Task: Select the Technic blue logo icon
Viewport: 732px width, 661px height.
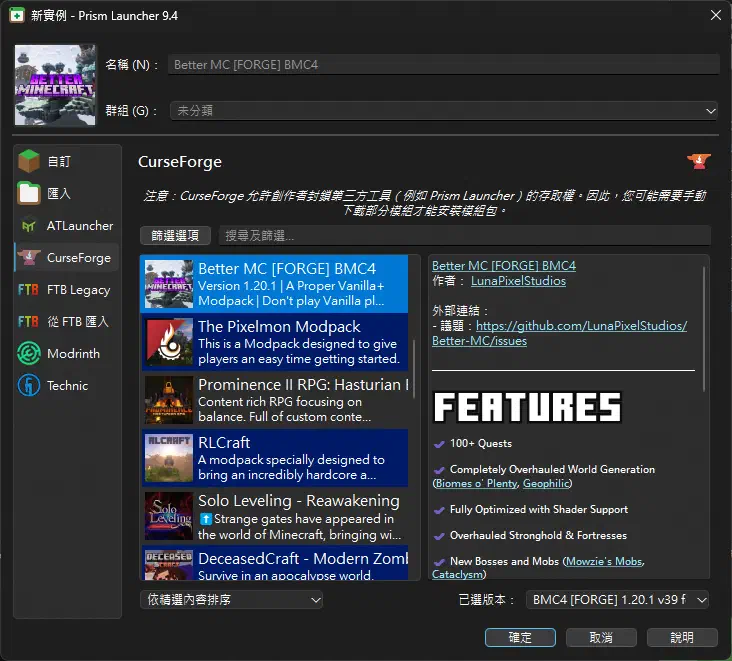Action: coord(29,386)
